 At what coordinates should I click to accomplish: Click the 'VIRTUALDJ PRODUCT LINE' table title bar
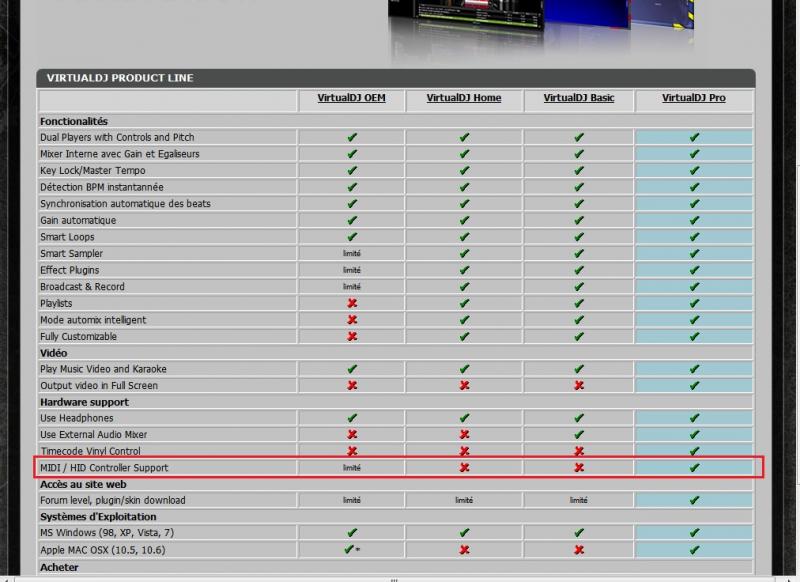click(396, 78)
